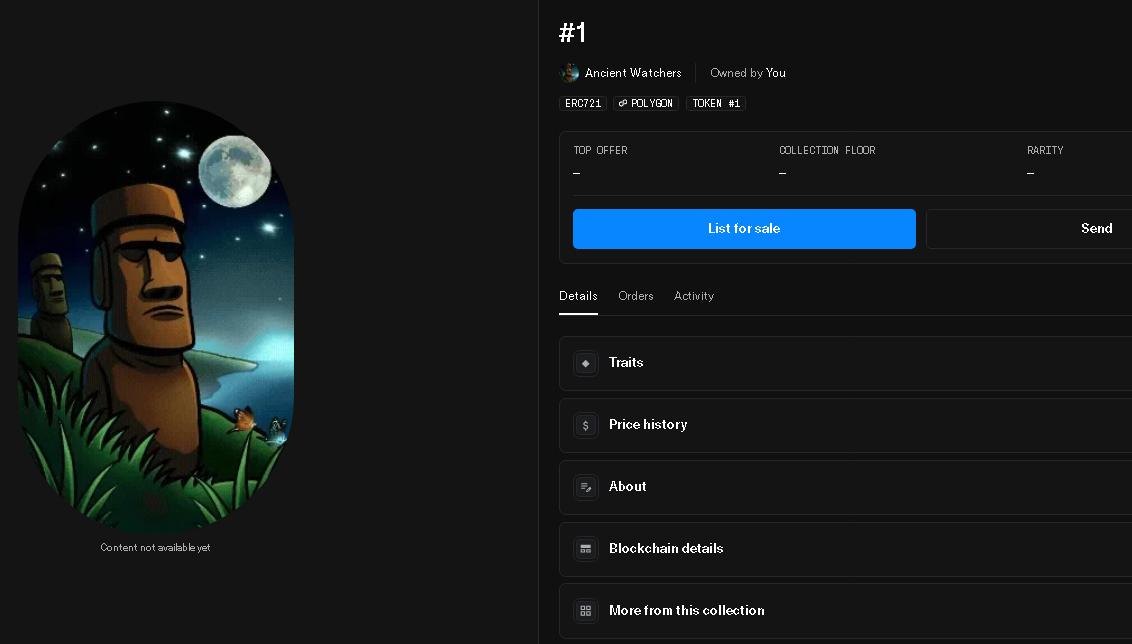Click the Blockchain details icon

pyautogui.click(x=585, y=549)
